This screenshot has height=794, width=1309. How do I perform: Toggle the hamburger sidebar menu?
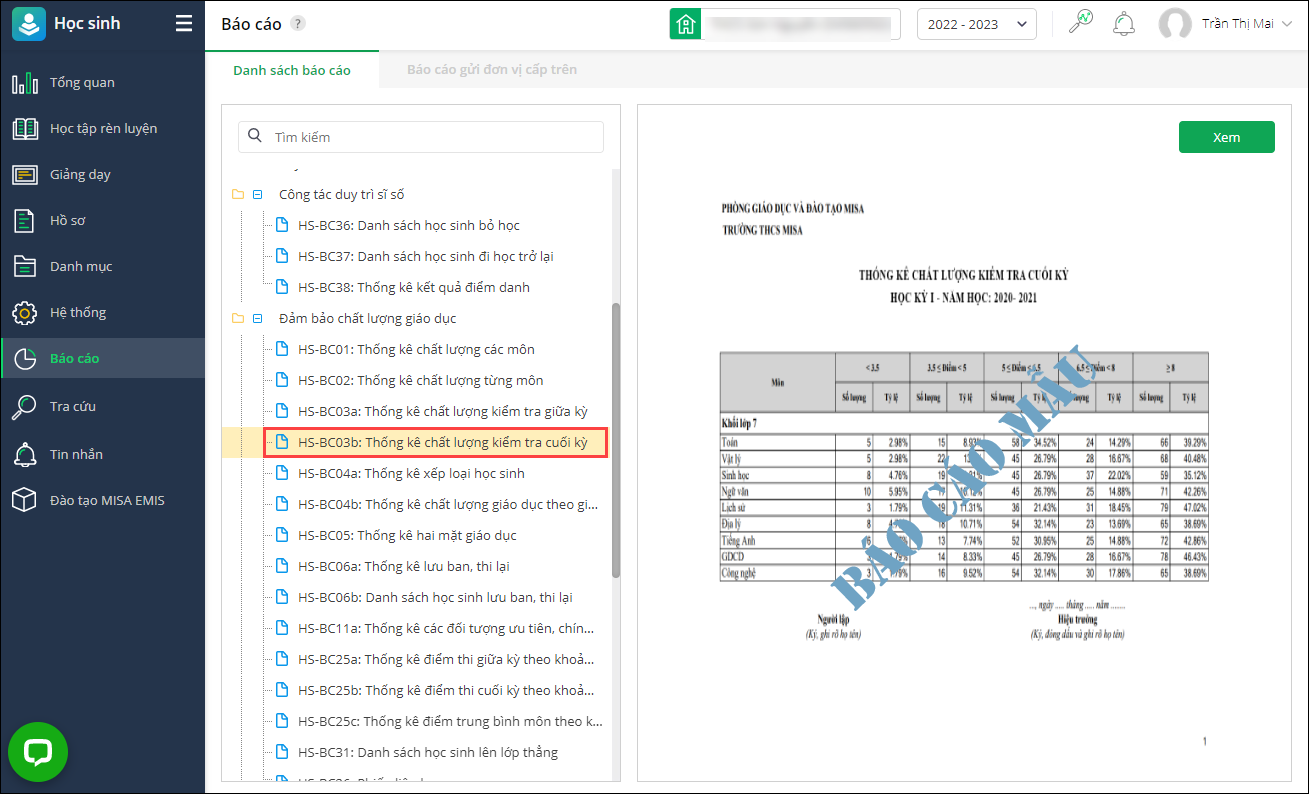pyautogui.click(x=184, y=24)
